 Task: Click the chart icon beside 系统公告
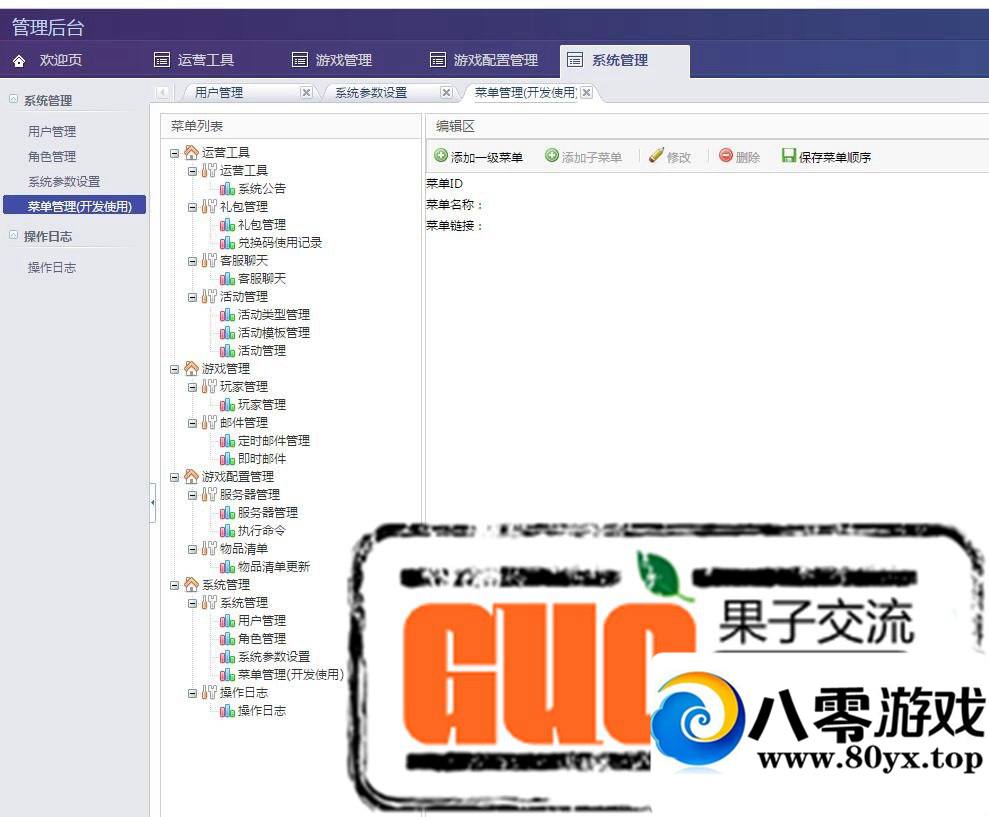click(x=227, y=188)
